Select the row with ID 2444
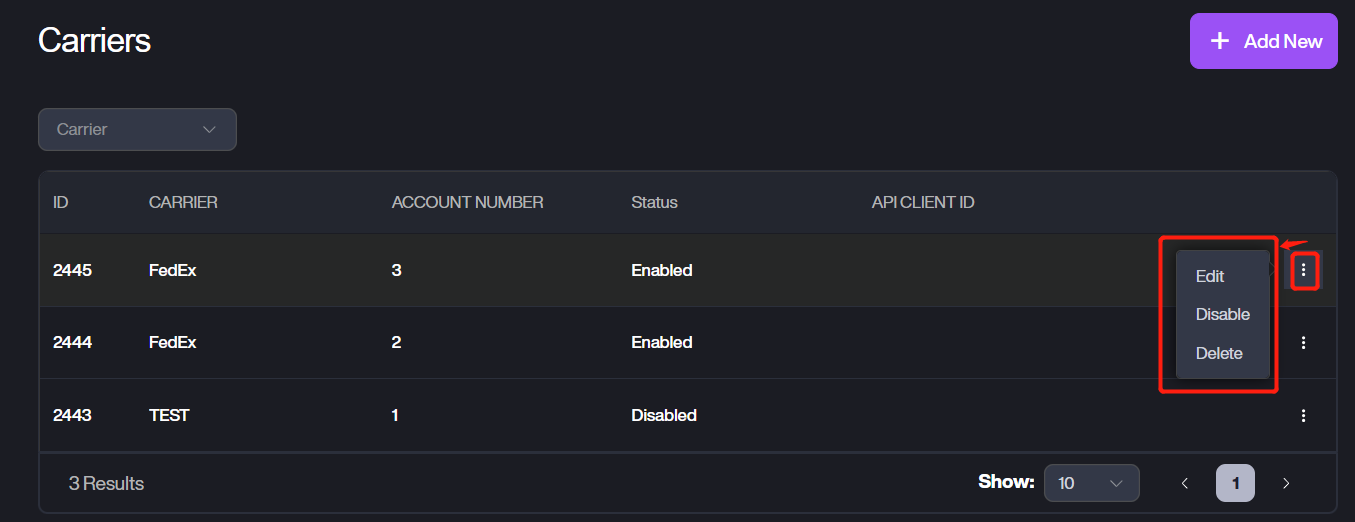This screenshot has height=522, width=1355. point(72,342)
